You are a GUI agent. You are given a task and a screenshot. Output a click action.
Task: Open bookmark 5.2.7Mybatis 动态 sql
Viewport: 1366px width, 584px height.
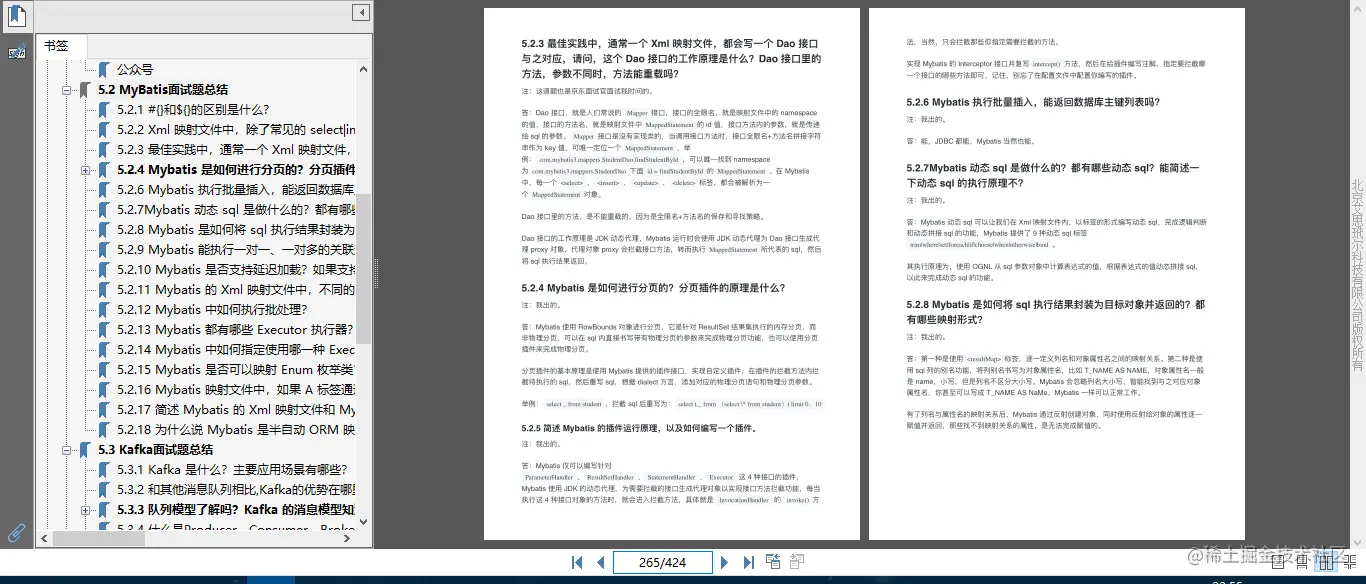point(236,210)
